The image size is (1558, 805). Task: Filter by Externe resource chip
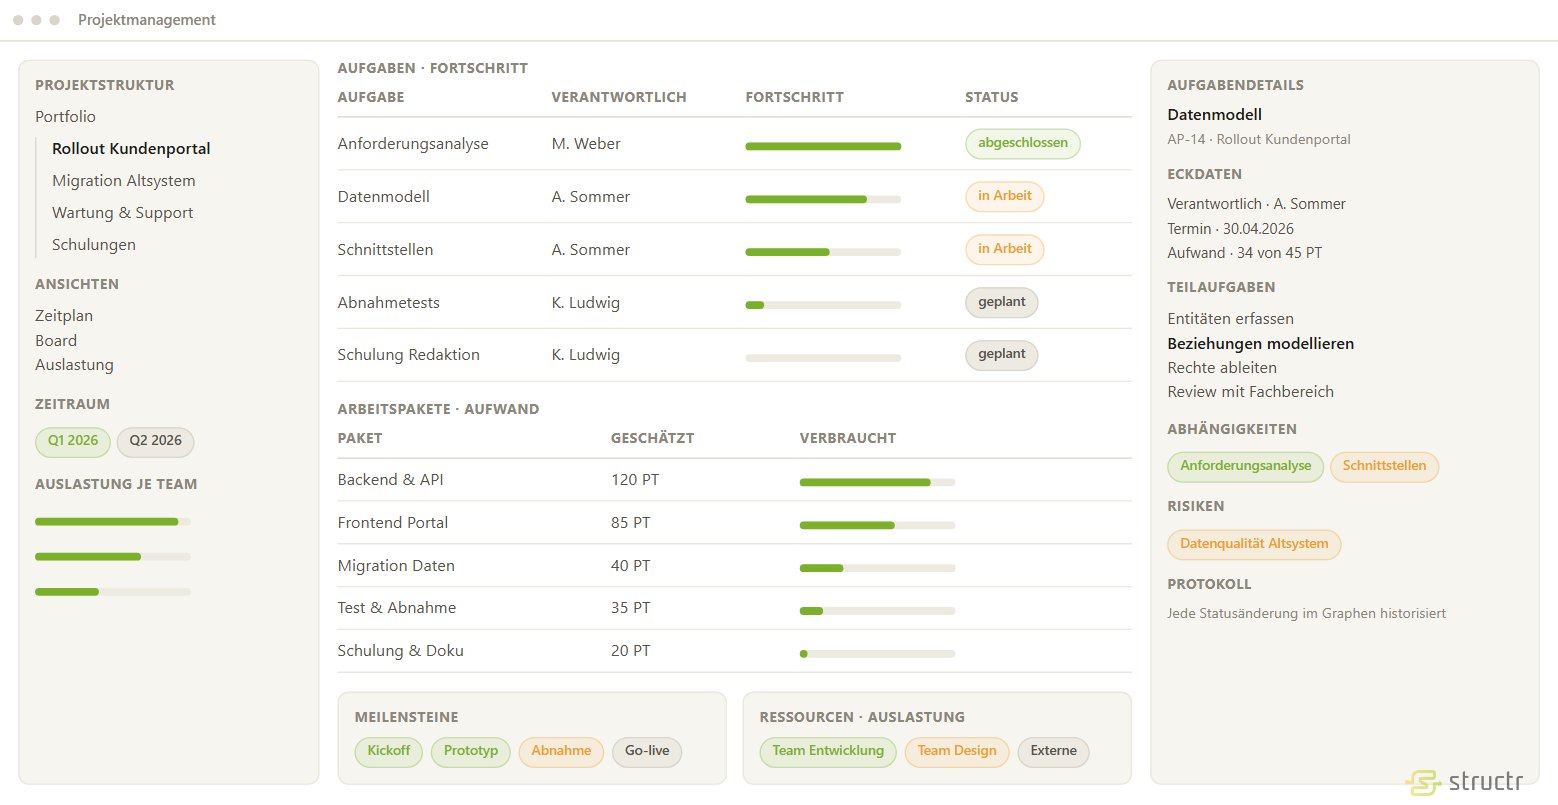[x=1054, y=752]
